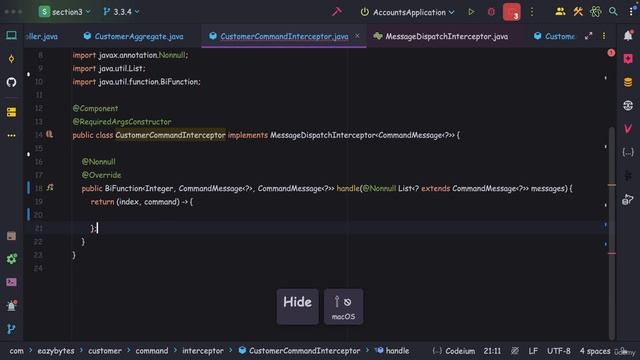This screenshot has height=360, width=640.
Task: Open the Problems alert tool window
Action: [x=11, y=305]
